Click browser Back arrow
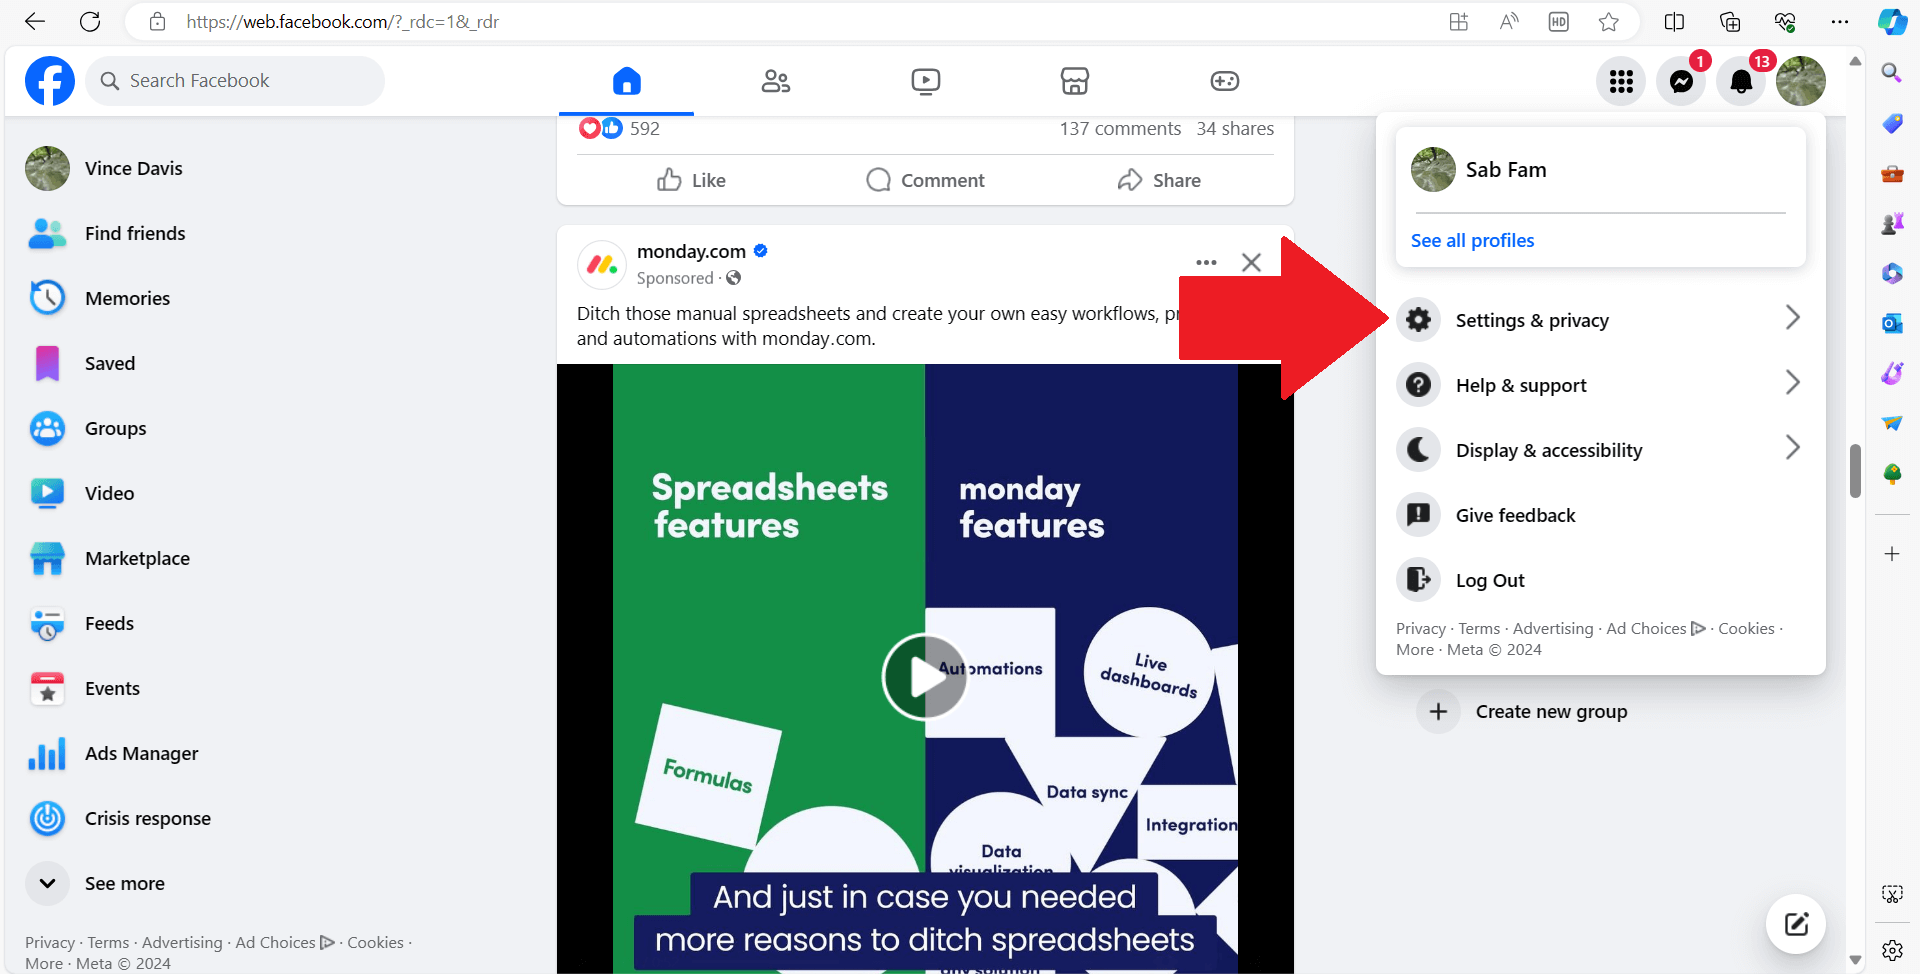This screenshot has width=1920, height=974. pyautogui.click(x=35, y=21)
